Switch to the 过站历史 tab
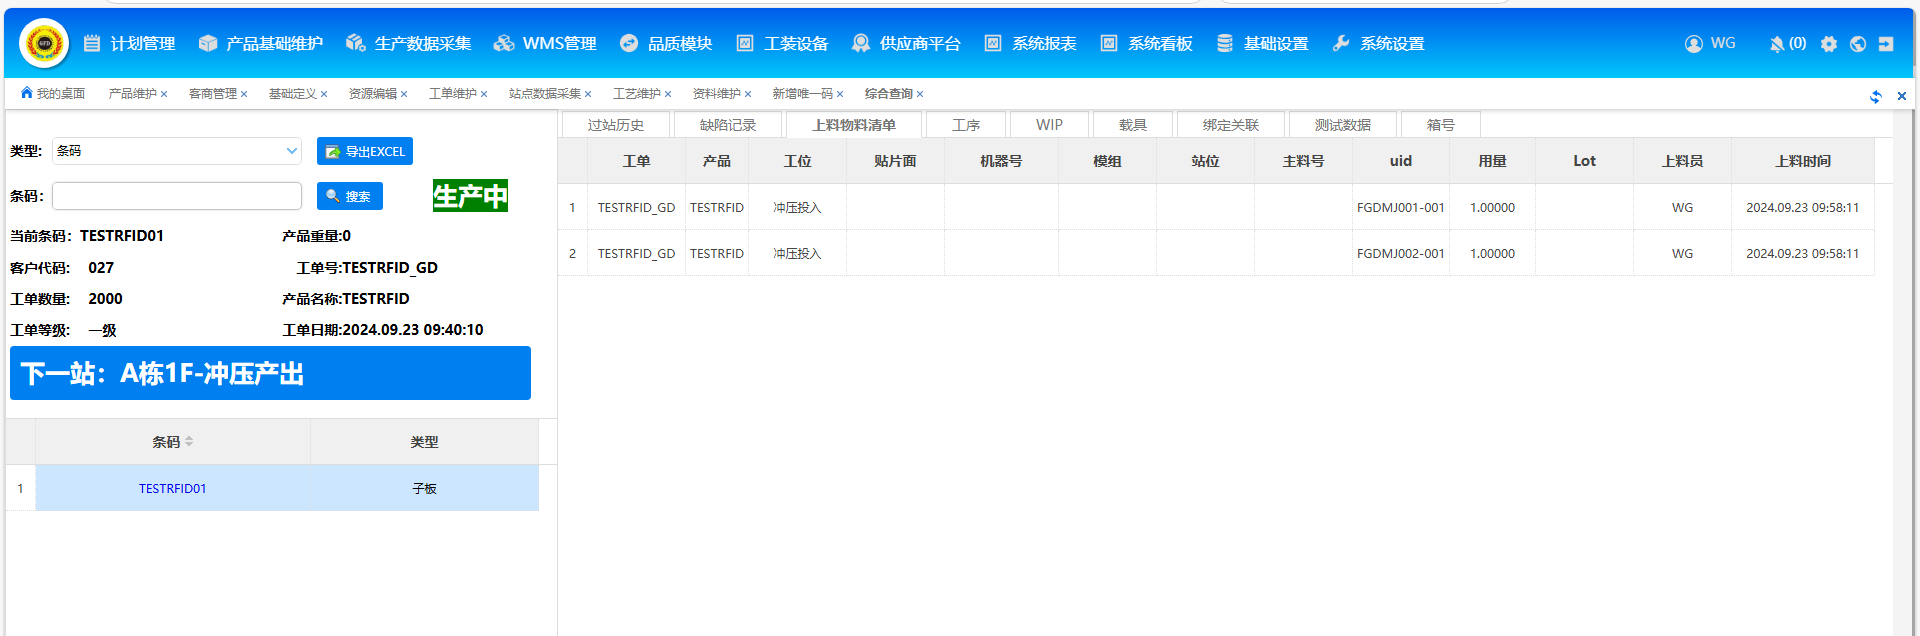Viewport: 1920px width, 636px height. point(616,125)
